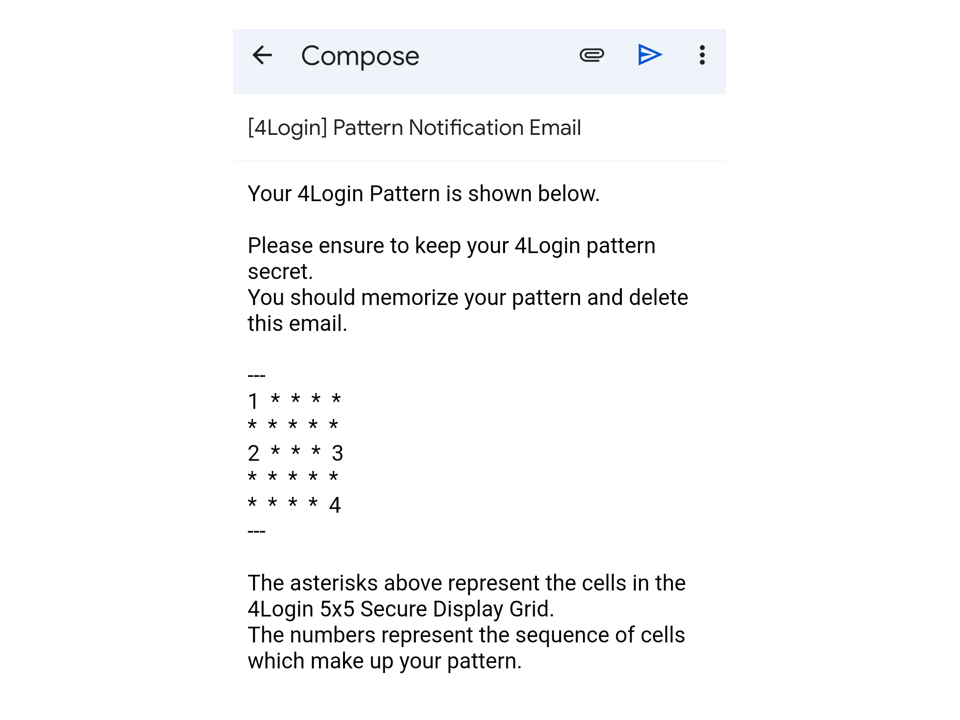Viewport: 960px width, 720px height.
Task: Click the 'You should memorize your pattern' sentence
Action: 468,310
